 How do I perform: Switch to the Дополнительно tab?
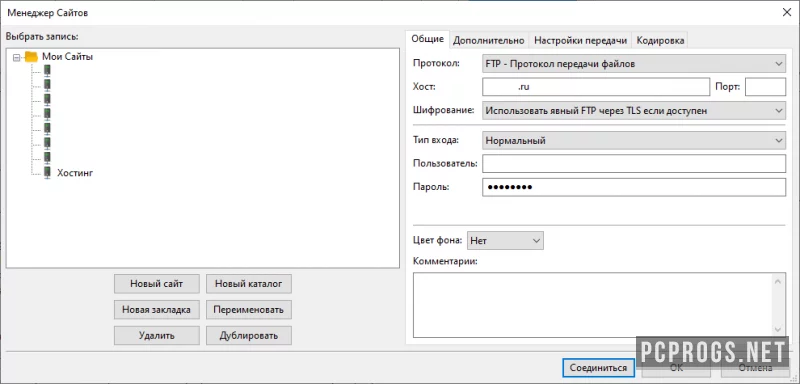tap(488, 40)
